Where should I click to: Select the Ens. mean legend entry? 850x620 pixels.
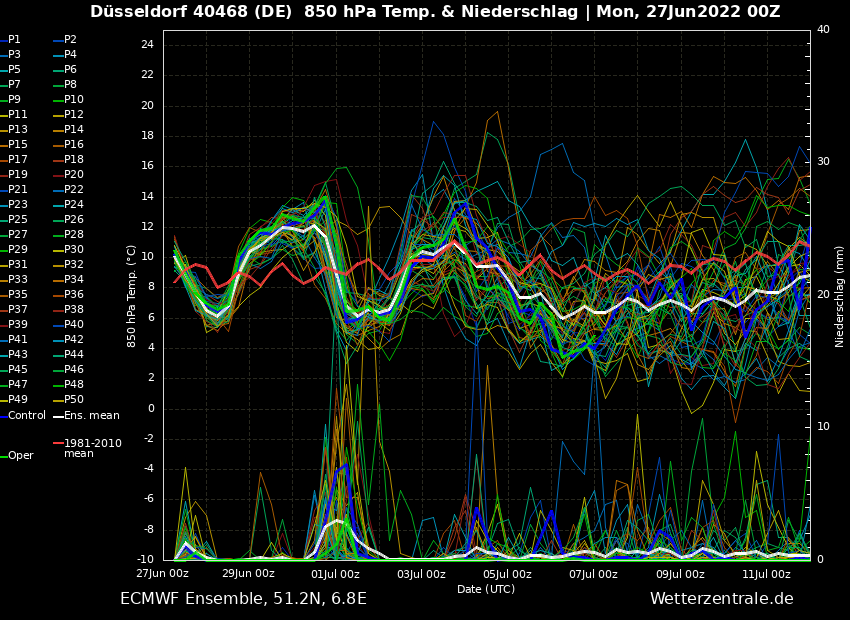coord(92,415)
